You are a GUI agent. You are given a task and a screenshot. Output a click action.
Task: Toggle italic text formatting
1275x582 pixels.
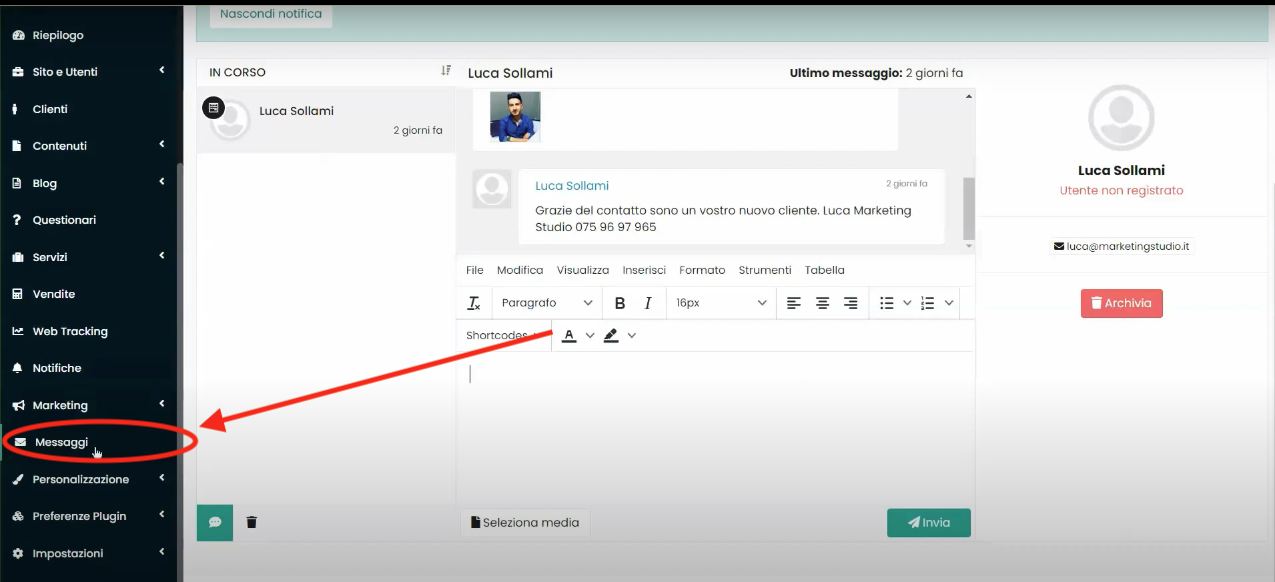648,303
